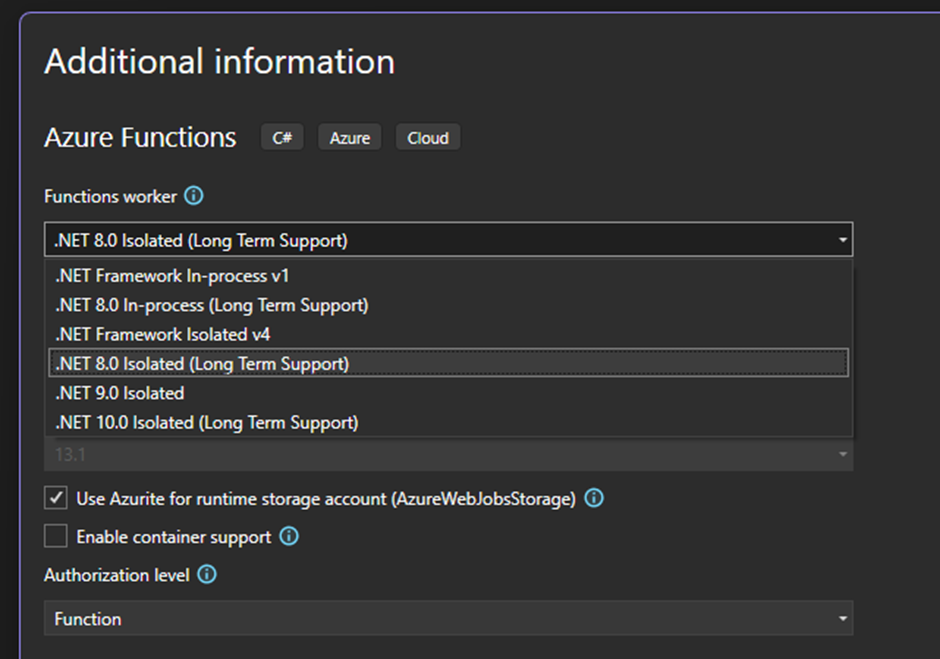Click the Additional information heading
The image size is (940, 659).
click(x=219, y=62)
